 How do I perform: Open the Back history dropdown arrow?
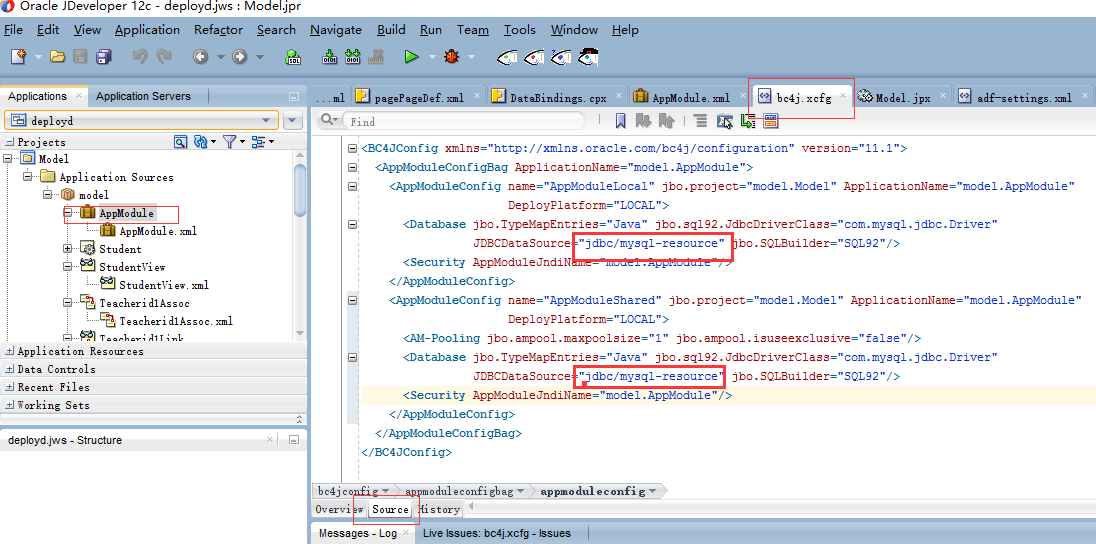click(x=221, y=57)
